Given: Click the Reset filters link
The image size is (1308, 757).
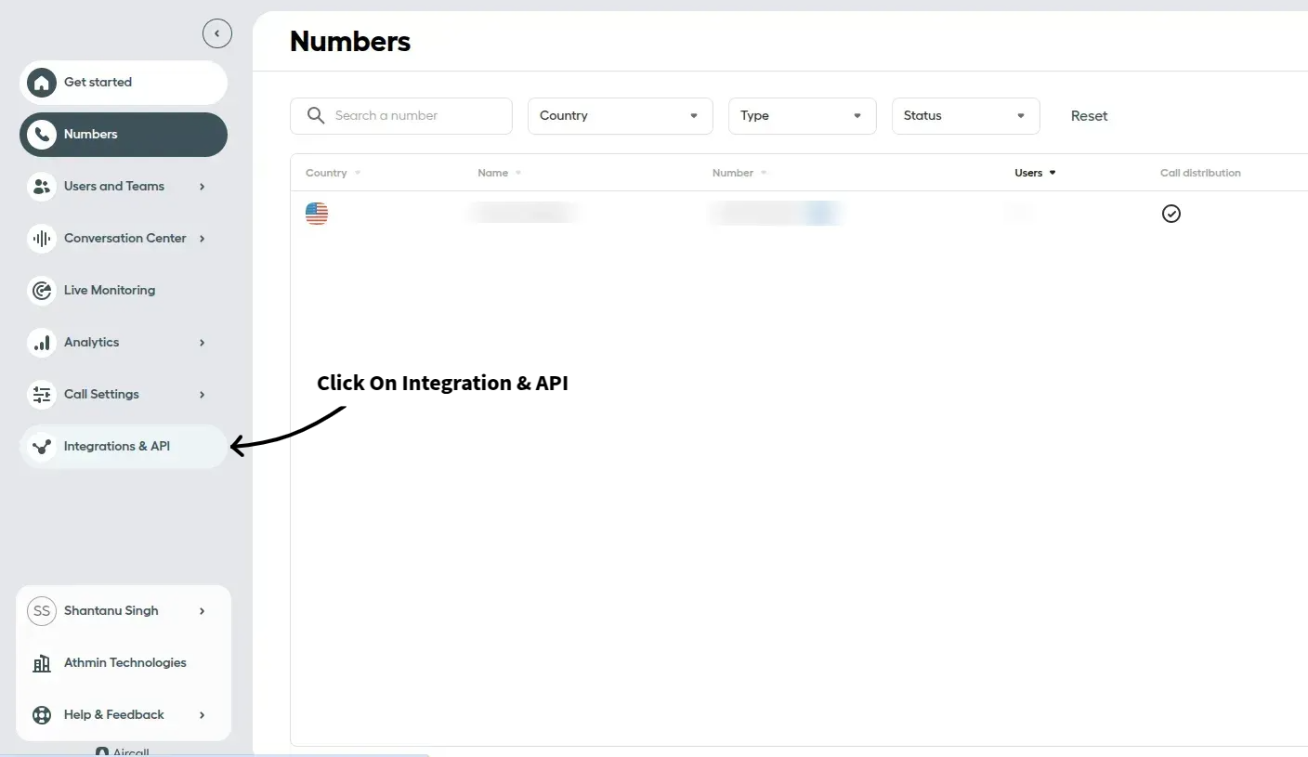Looking at the screenshot, I should [x=1088, y=115].
